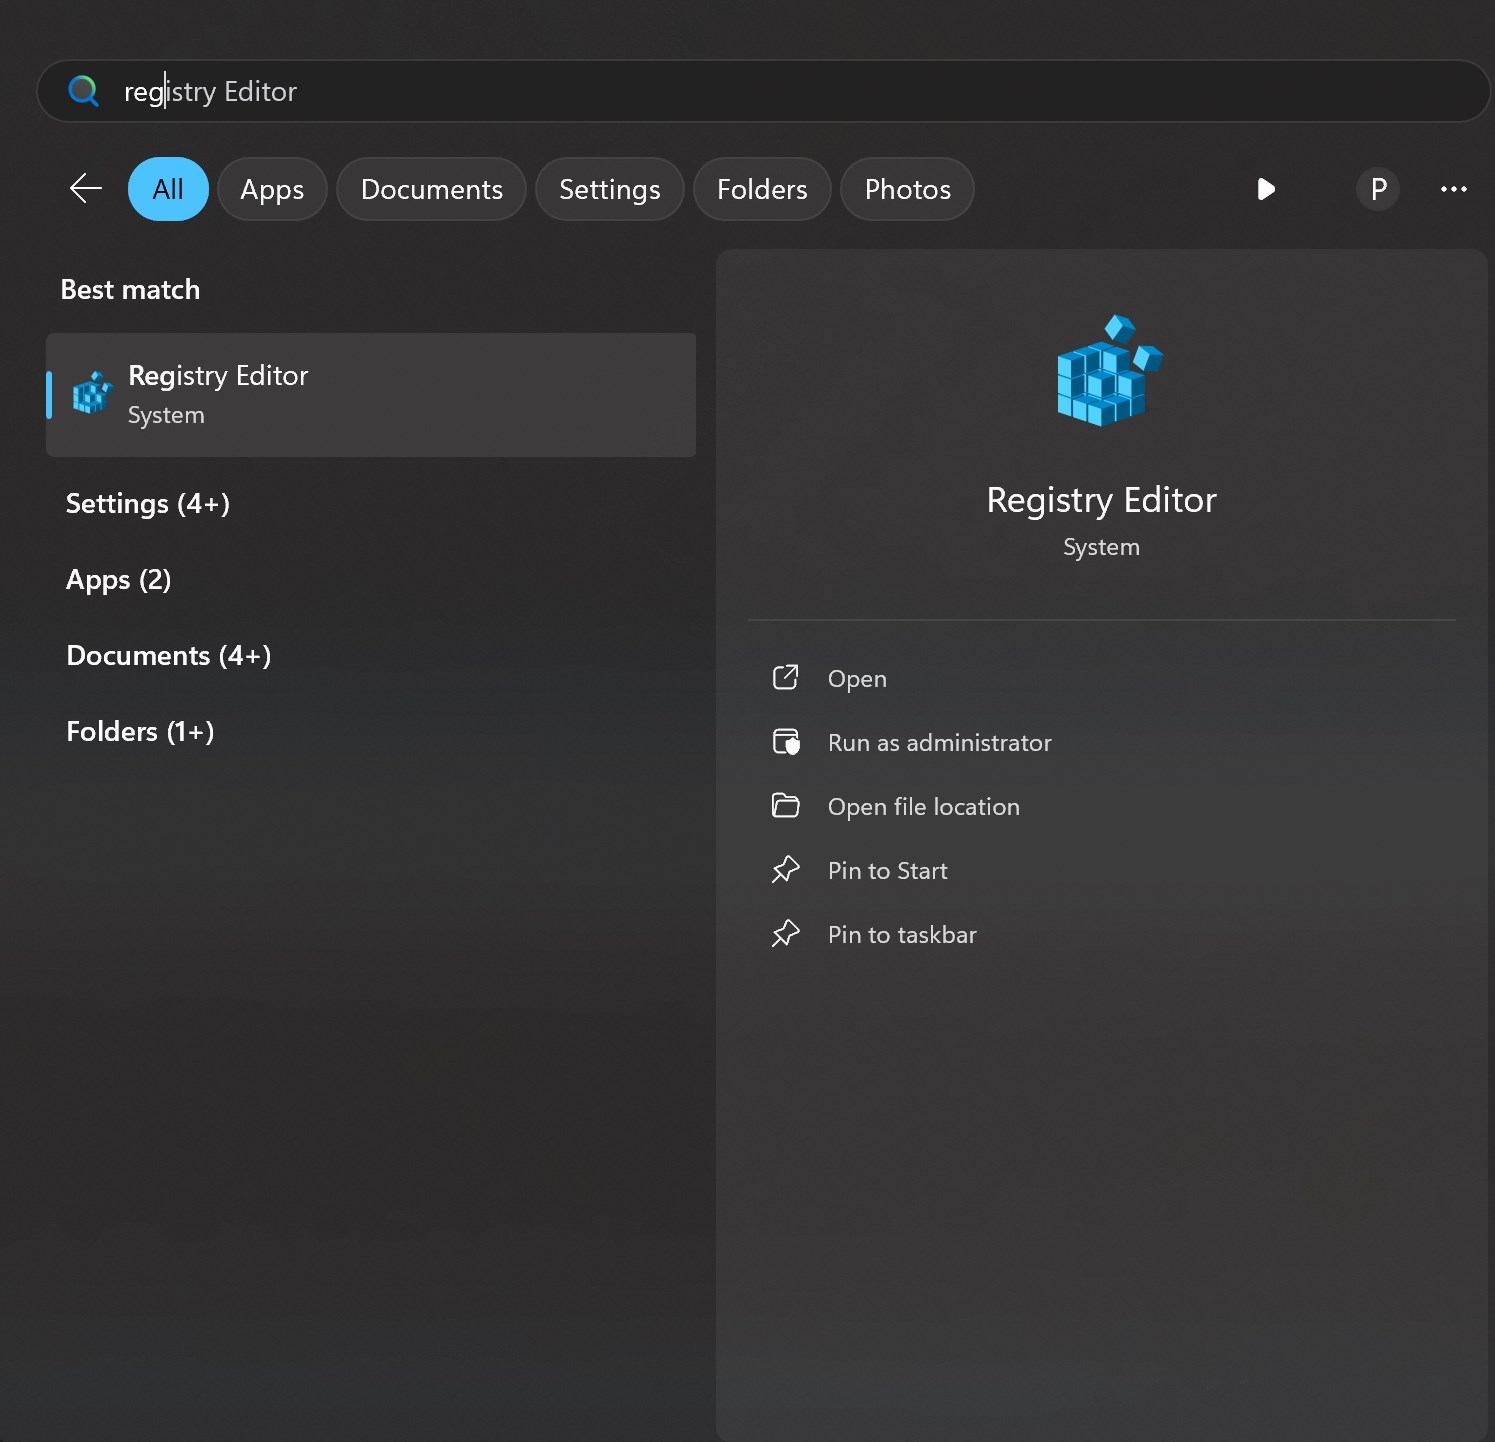Click the search magnifier icon
Viewport: 1495px width, 1442px height.
pos(83,91)
